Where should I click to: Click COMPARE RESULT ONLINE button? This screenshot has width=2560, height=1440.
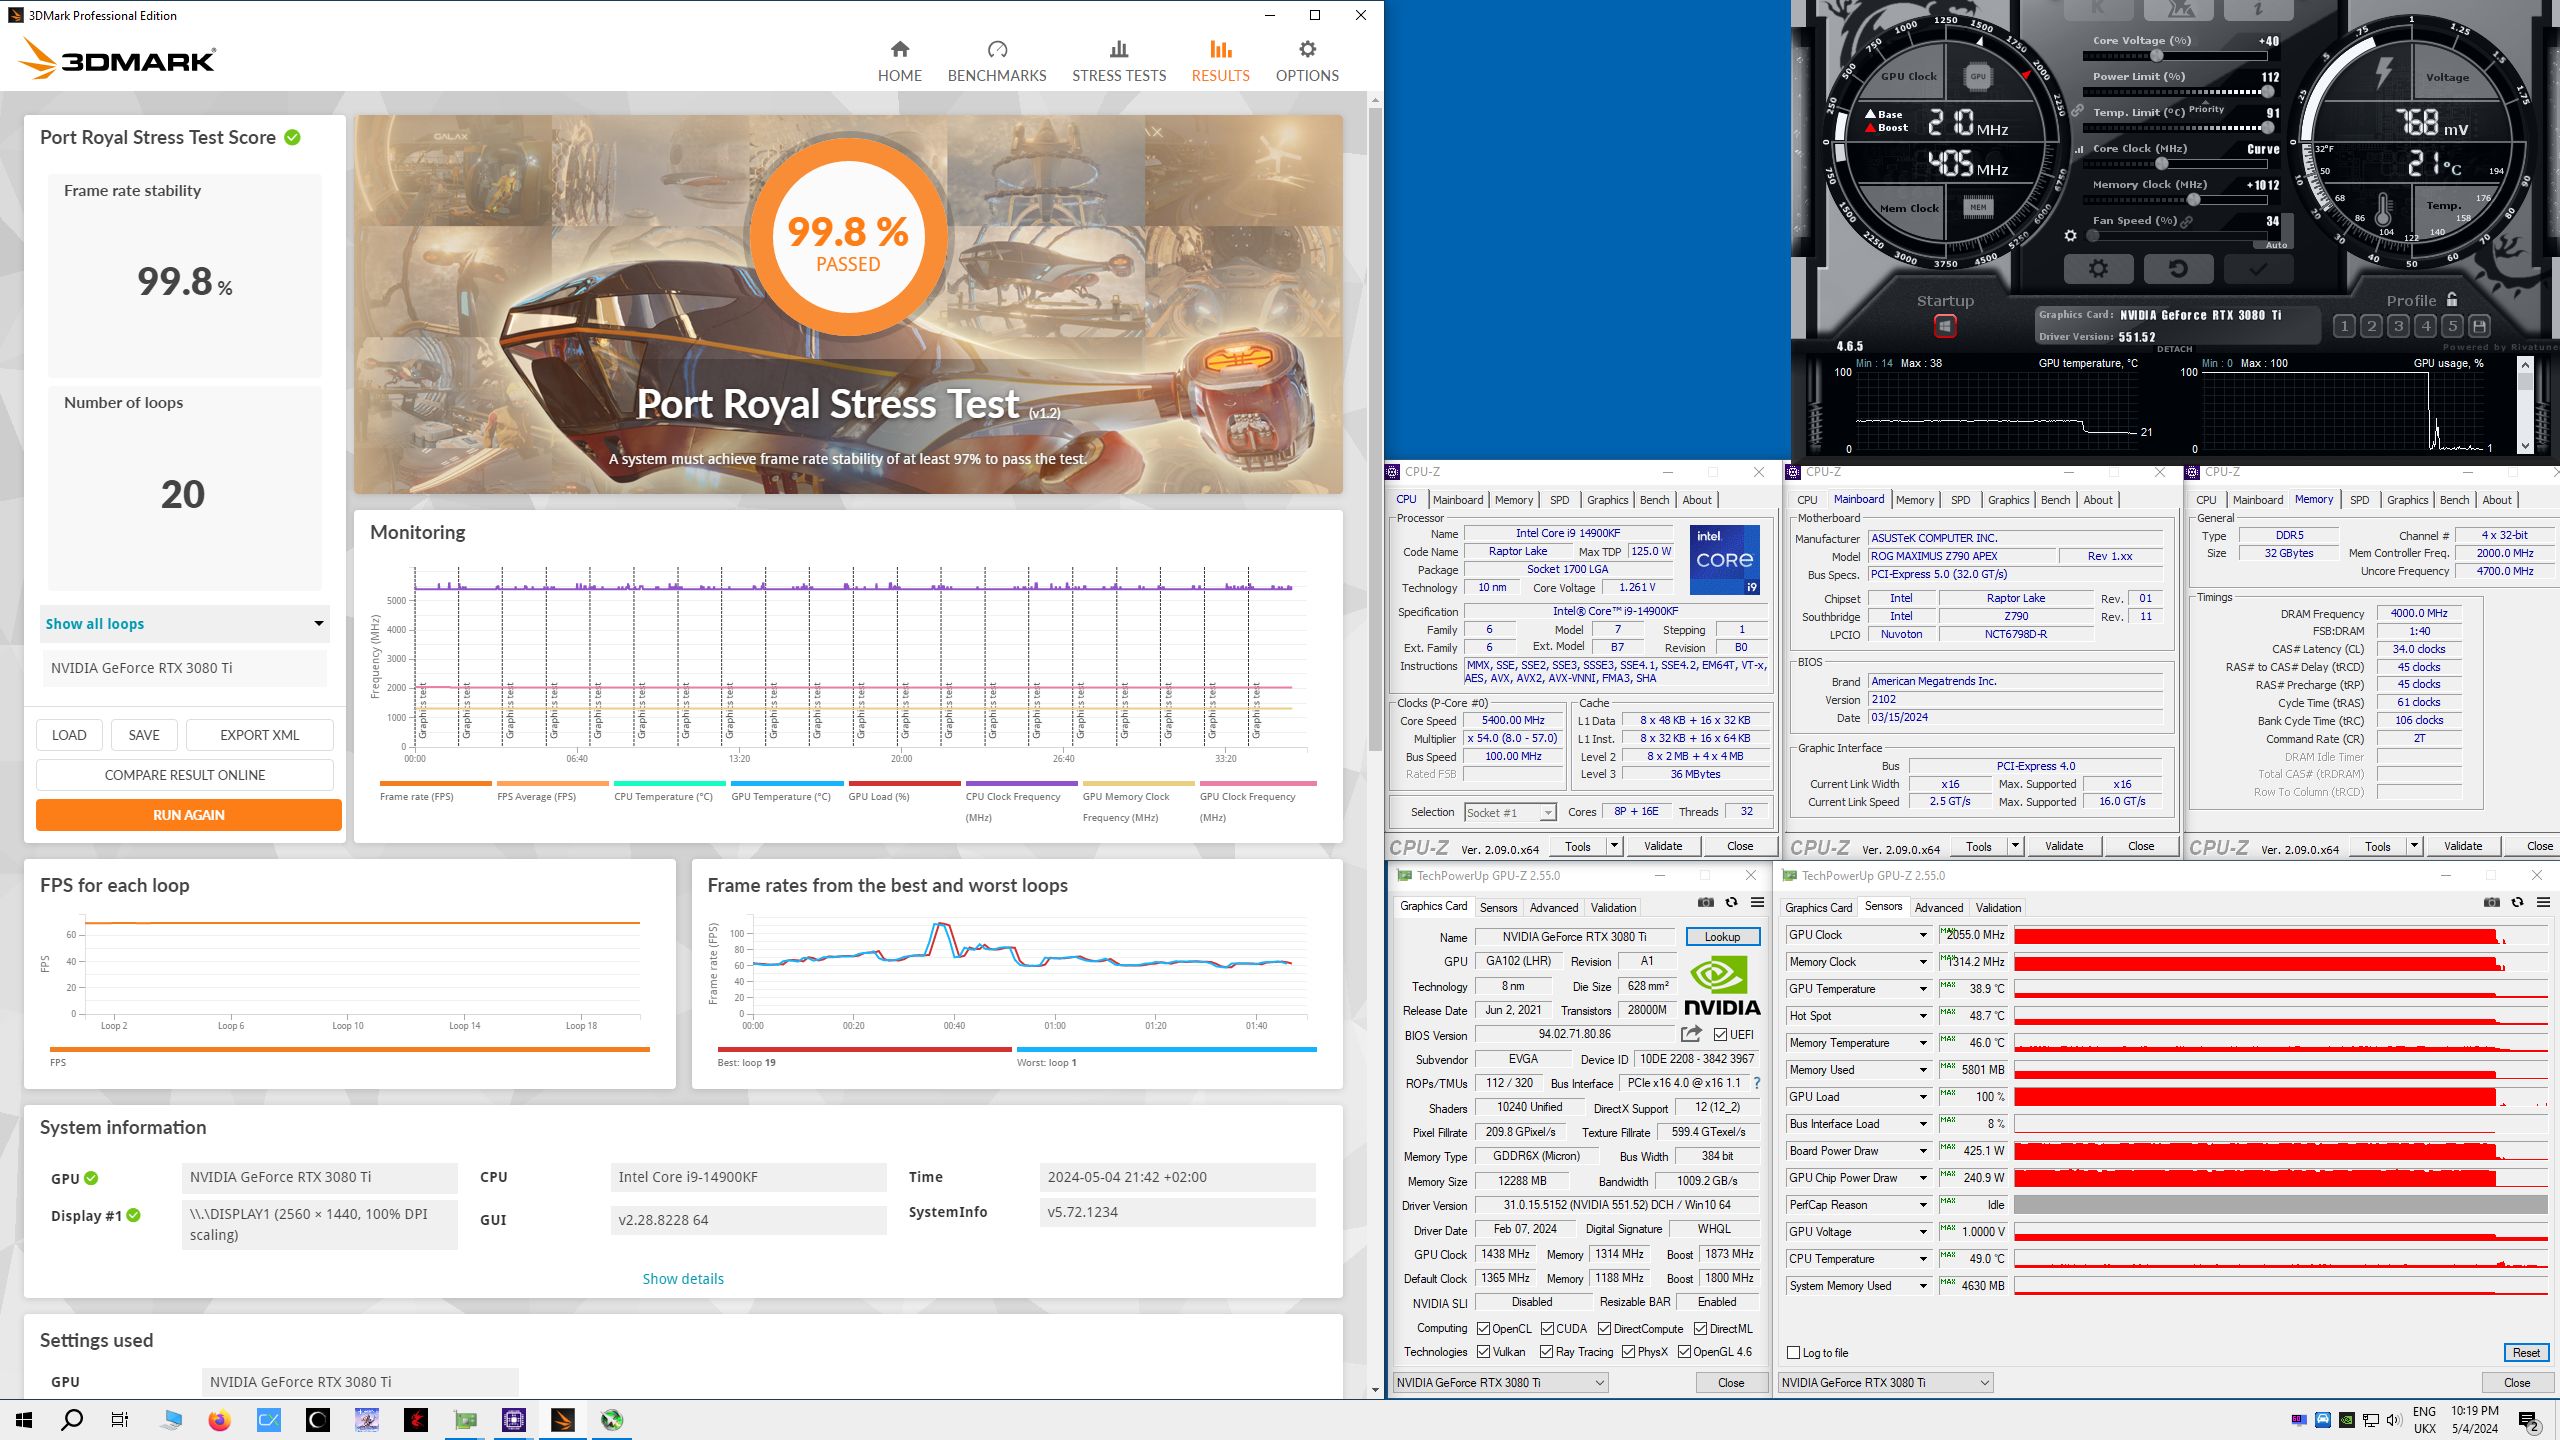pyautogui.click(x=185, y=775)
